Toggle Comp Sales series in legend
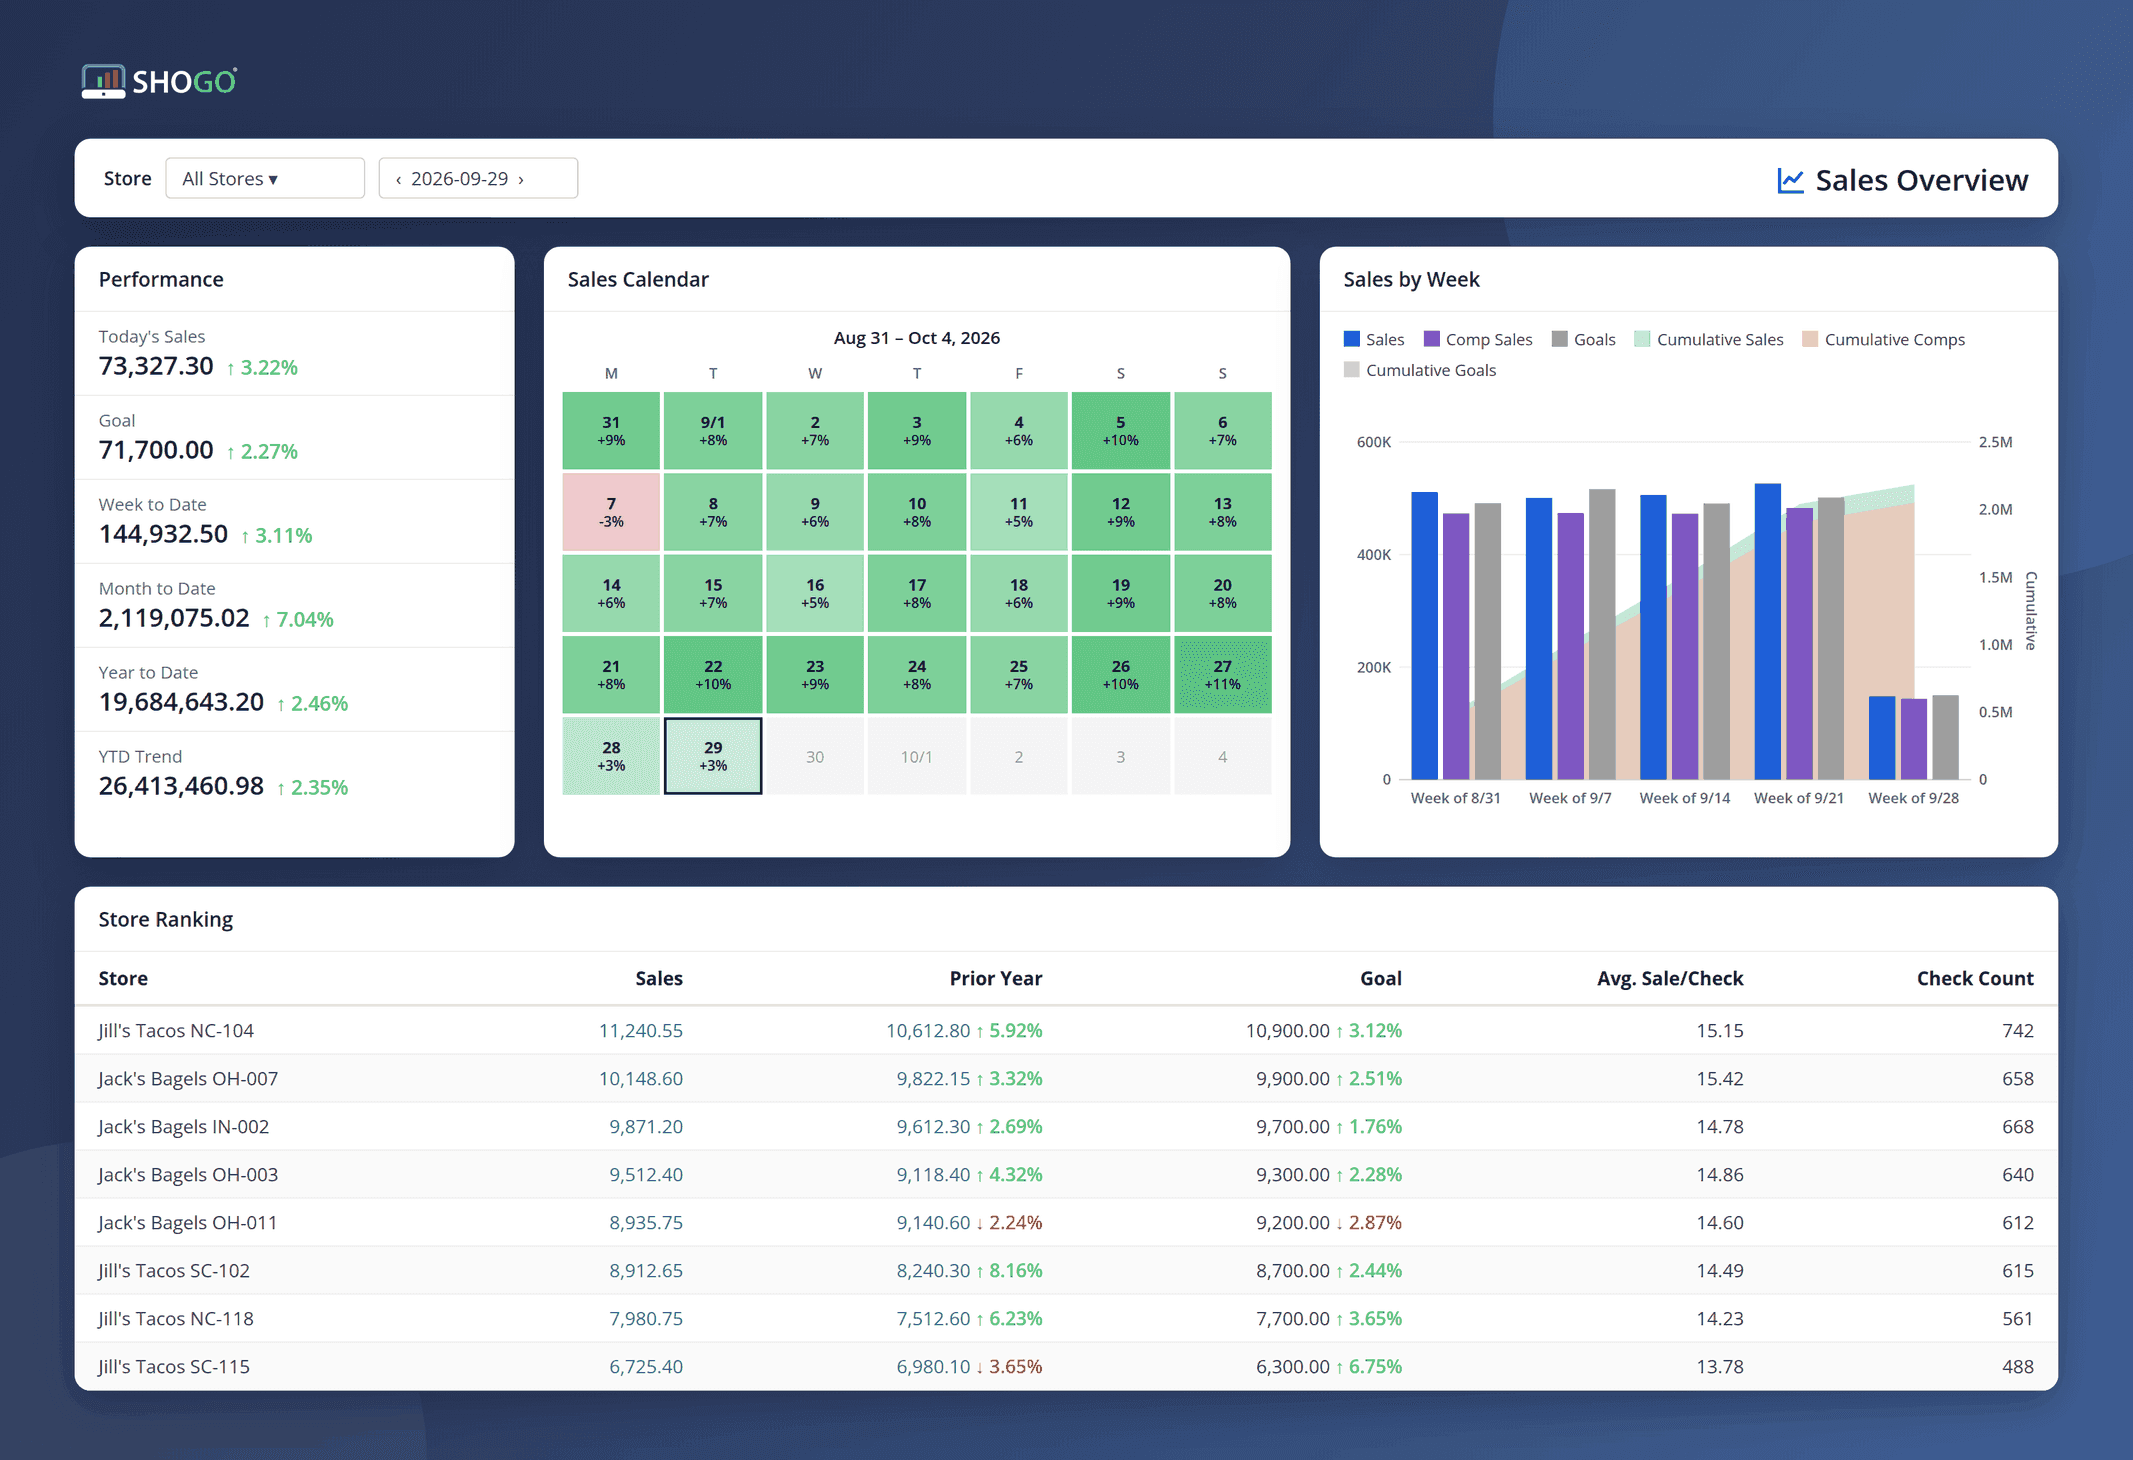The width and height of the screenshot is (2133, 1460). [1478, 339]
